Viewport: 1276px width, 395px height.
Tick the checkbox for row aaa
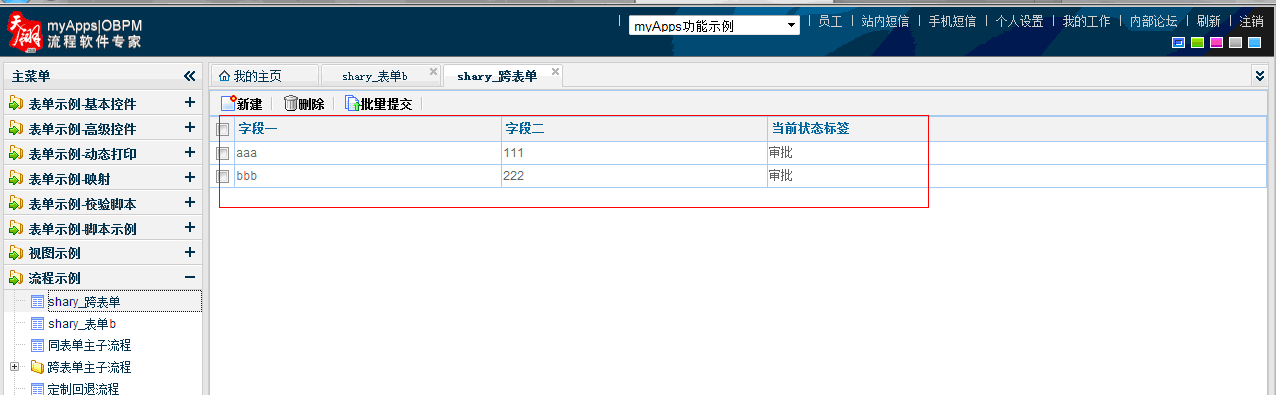point(223,153)
